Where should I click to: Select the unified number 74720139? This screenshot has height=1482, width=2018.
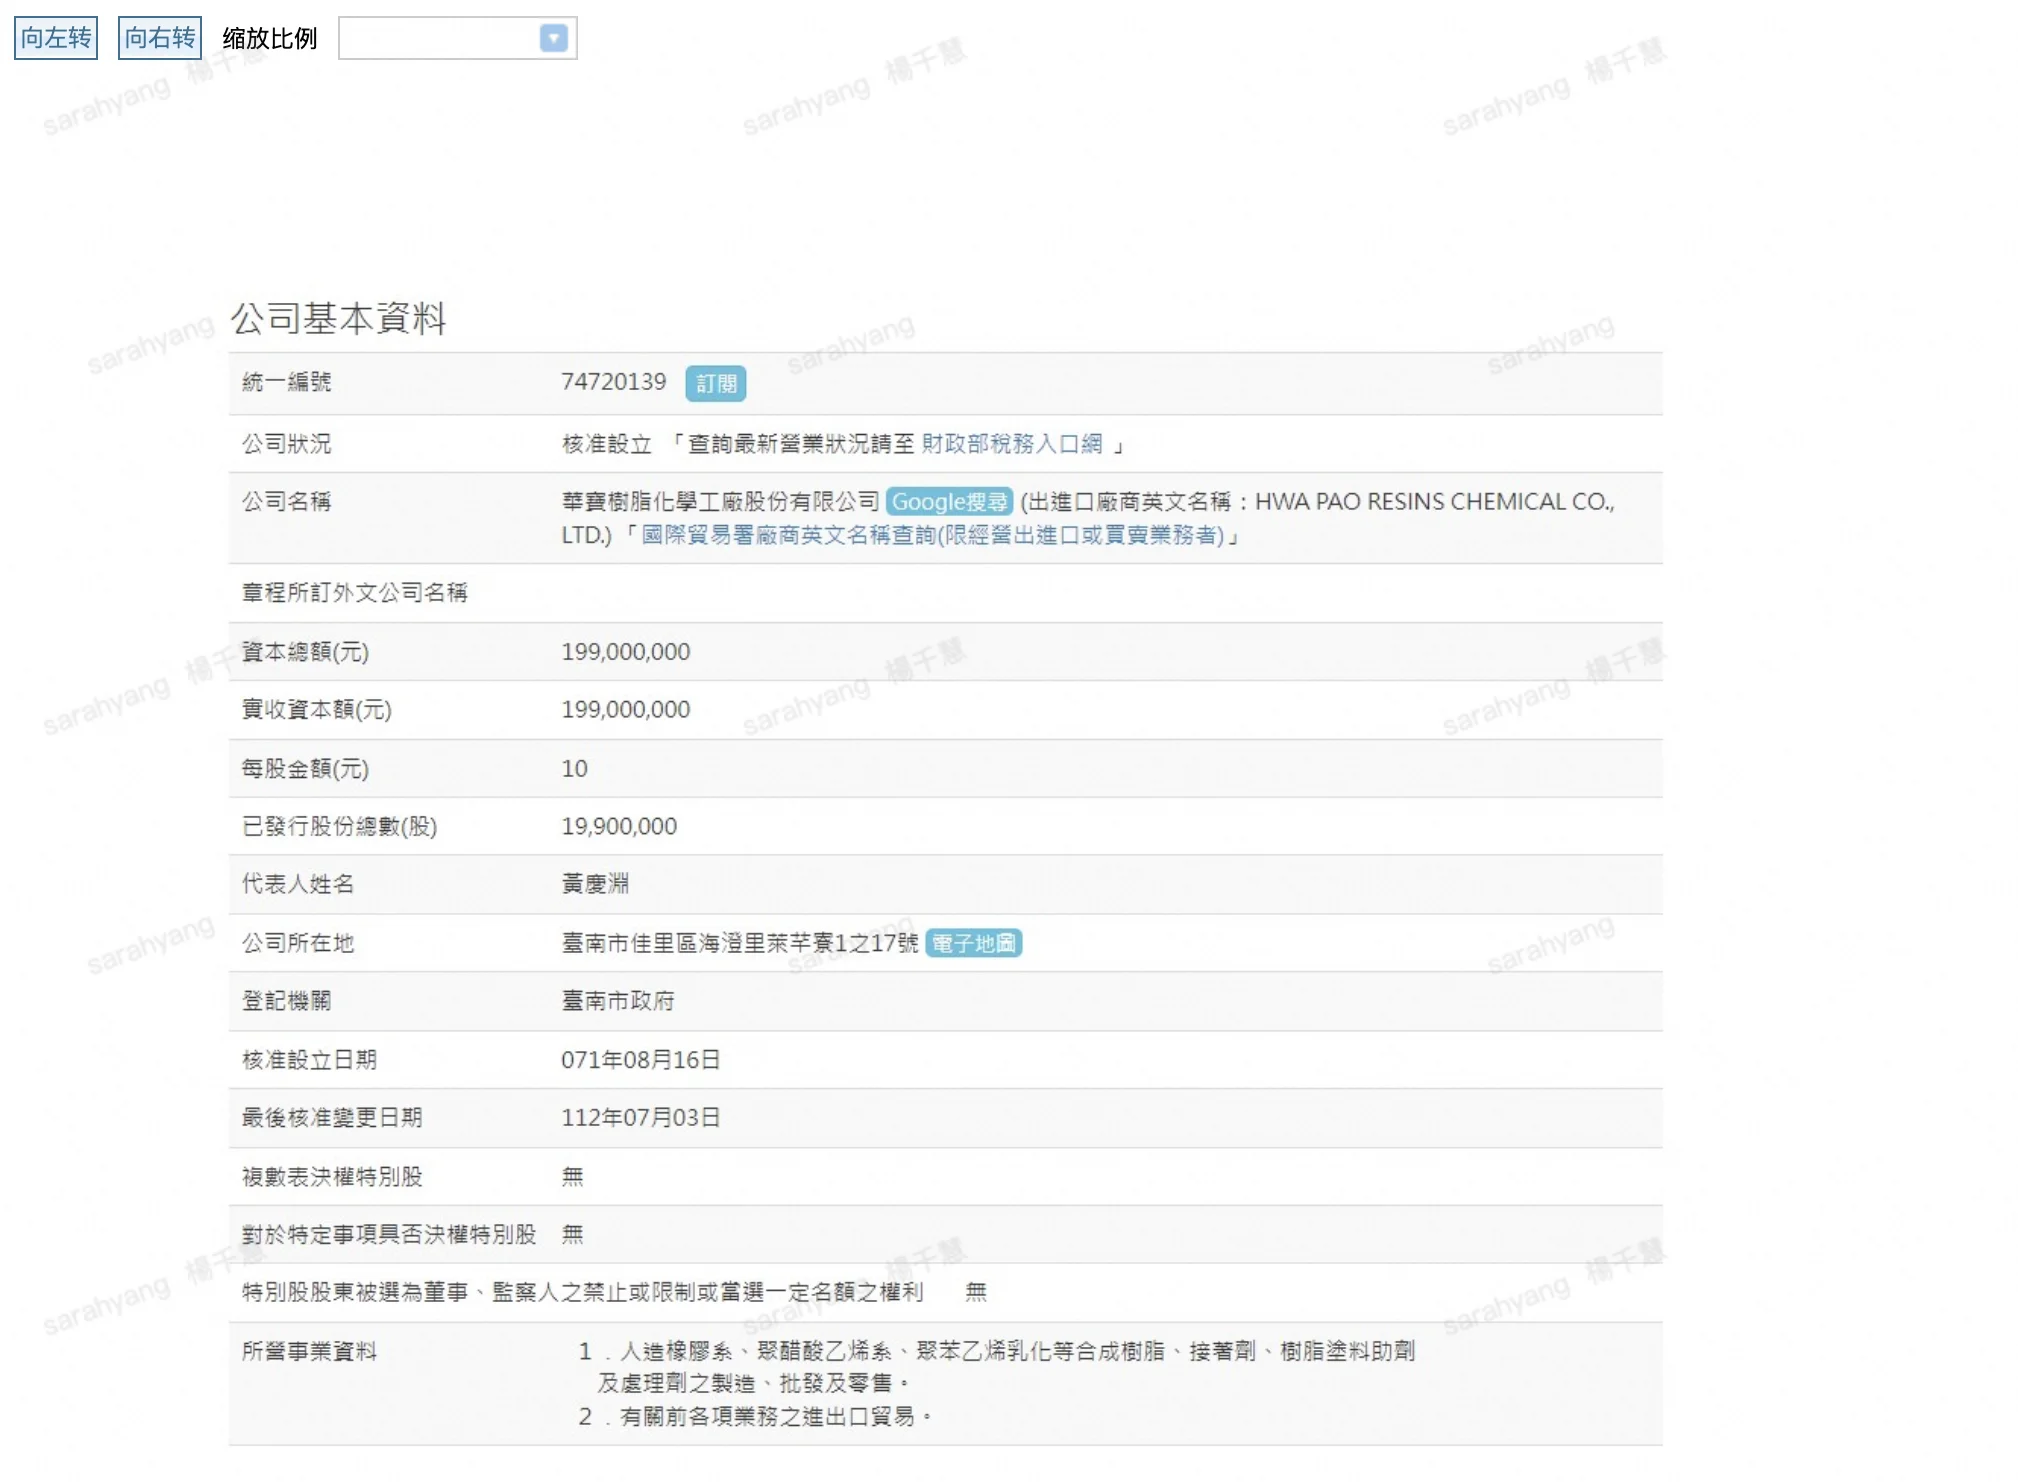point(613,382)
